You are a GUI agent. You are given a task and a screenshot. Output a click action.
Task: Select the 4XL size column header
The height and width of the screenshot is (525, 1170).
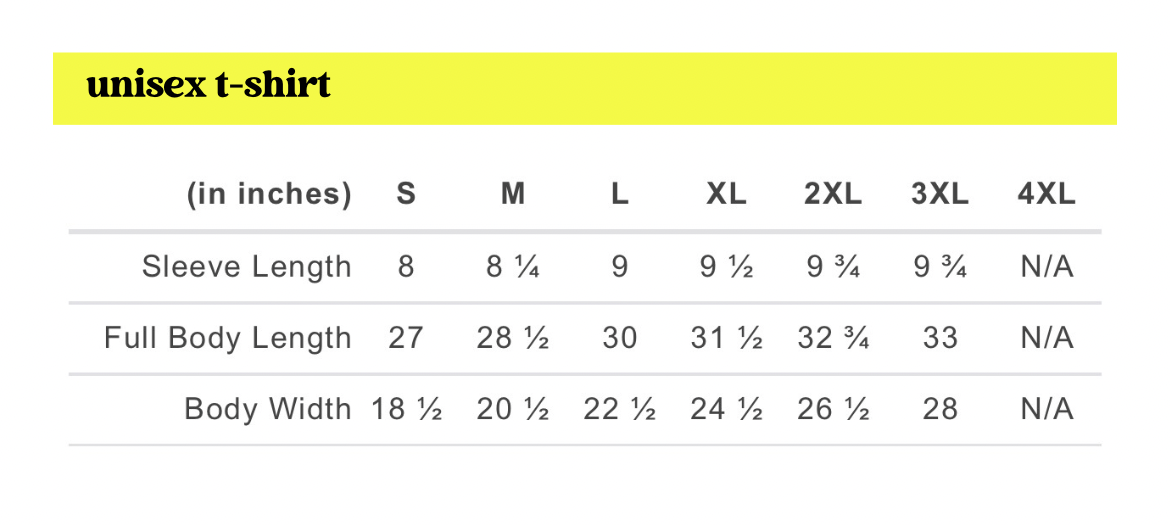coord(1047,194)
